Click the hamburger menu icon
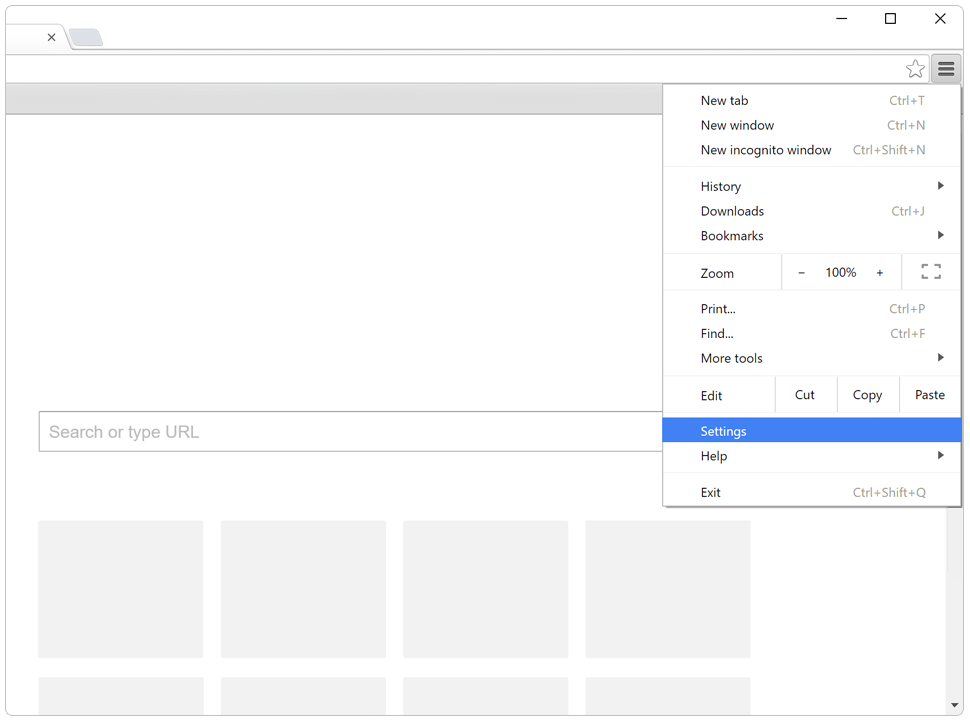Viewport: 970px width, 722px height. point(945,69)
